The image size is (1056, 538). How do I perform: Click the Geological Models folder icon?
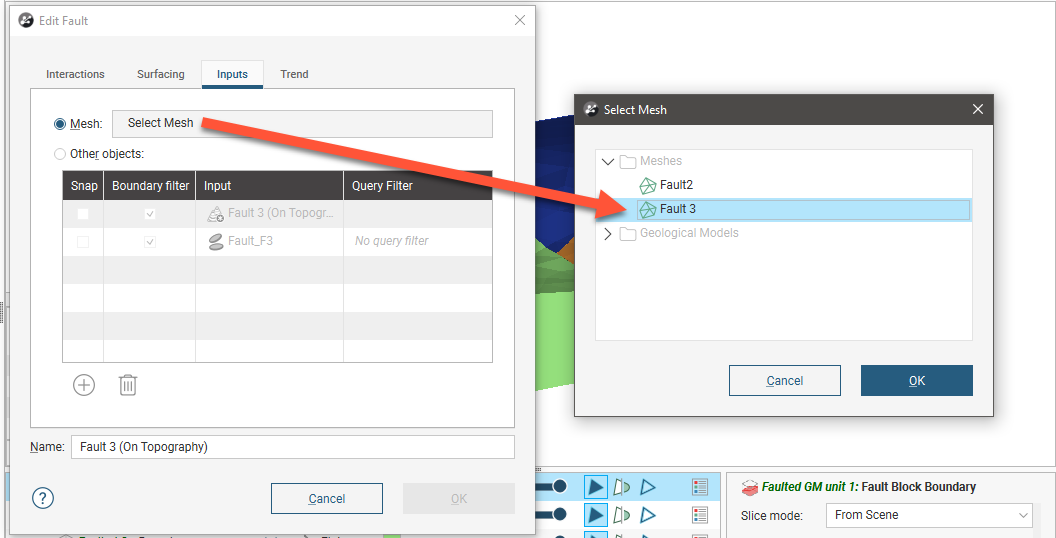628,234
